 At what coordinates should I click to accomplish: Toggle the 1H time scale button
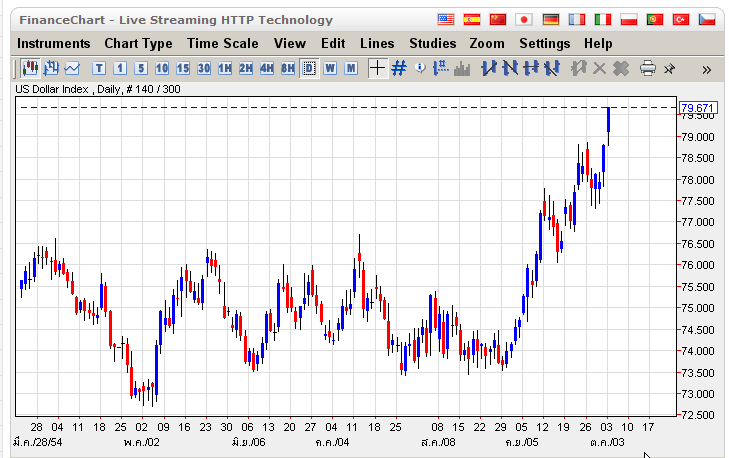pos(225,68)
